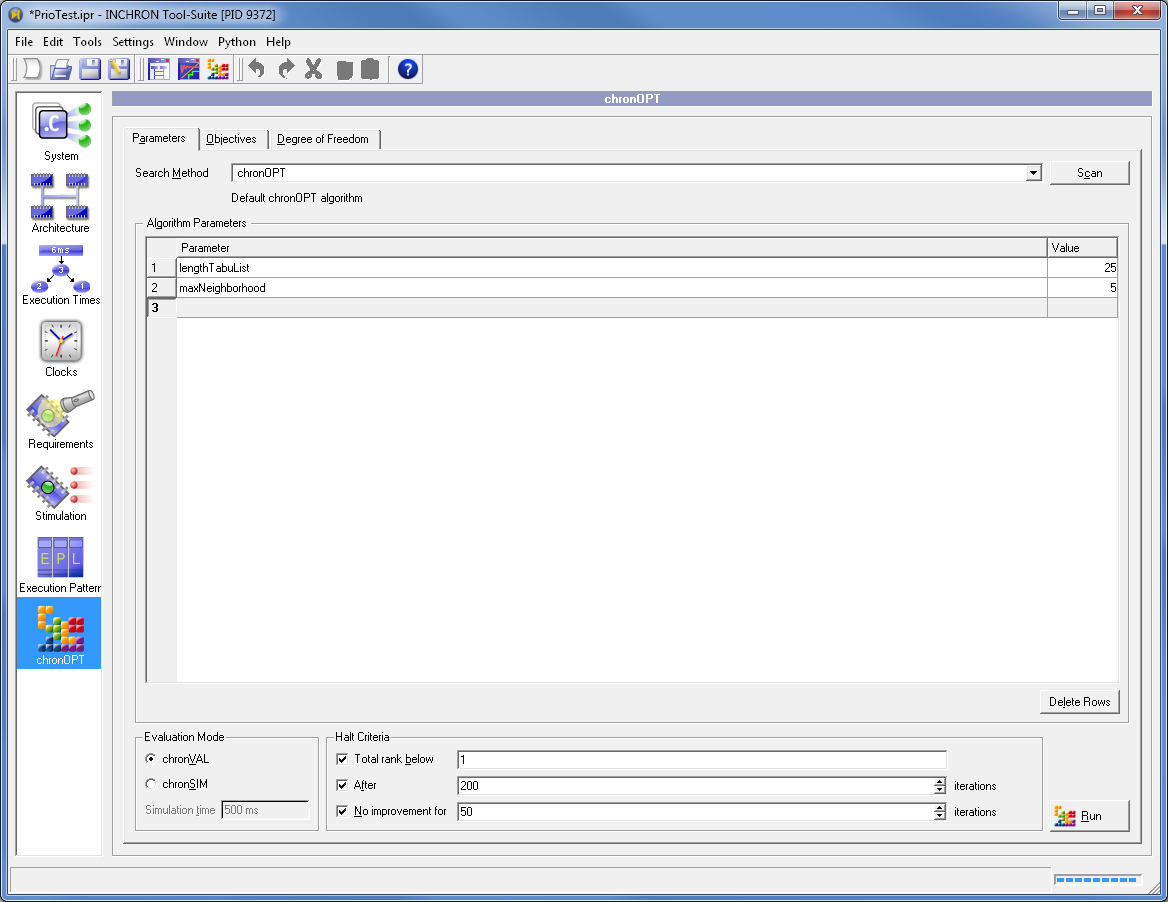Increase the After iterations value

940,781
